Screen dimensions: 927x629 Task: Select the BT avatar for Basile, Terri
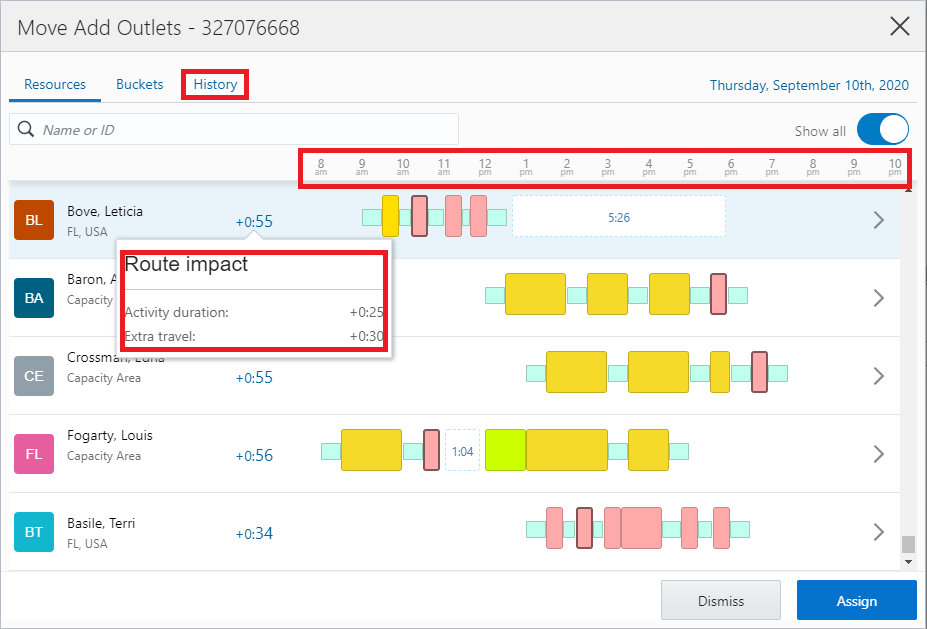click(35, 531)
